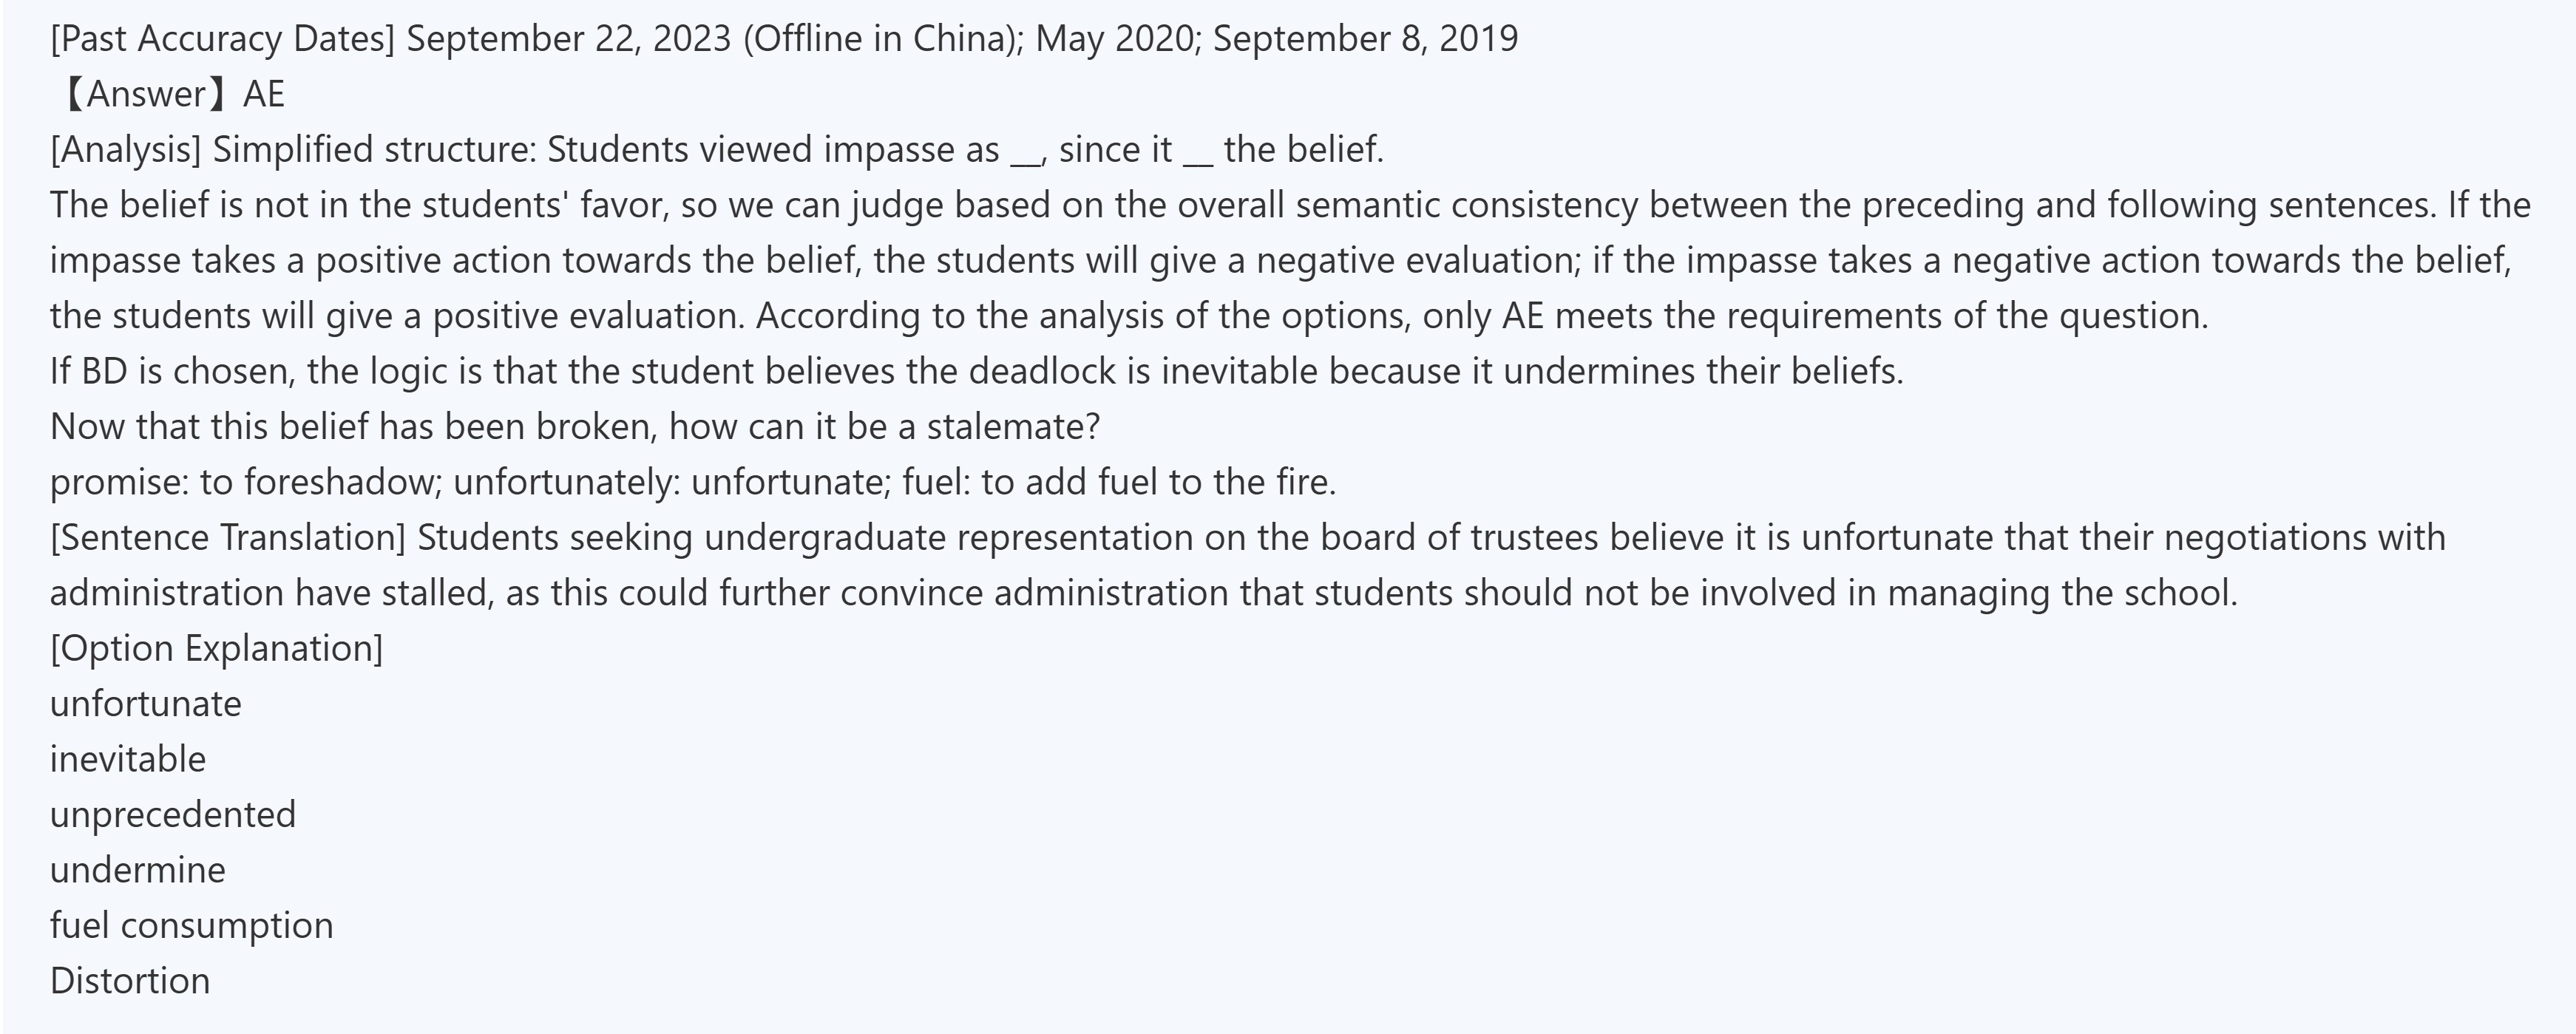Screen dimensions: 2576x1034
Task: Select the 'Distortion' option word
Action: pos(130,981)
